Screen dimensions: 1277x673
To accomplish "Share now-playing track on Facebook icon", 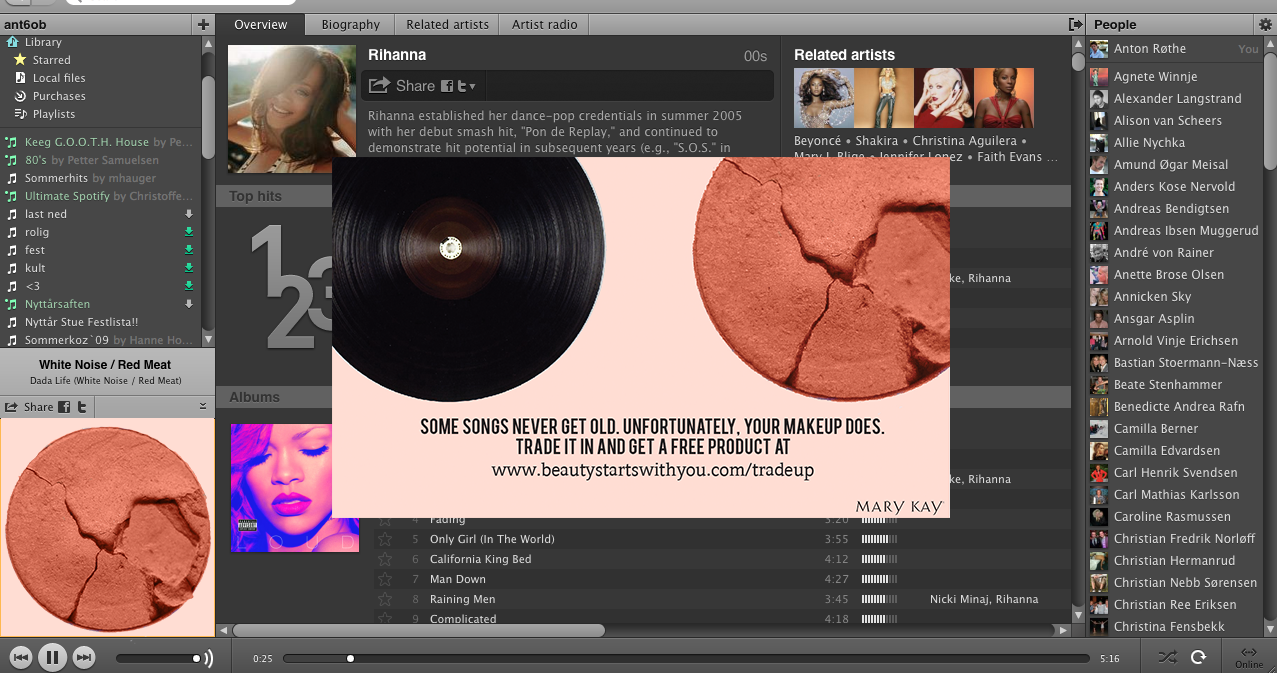I will 64,407.
